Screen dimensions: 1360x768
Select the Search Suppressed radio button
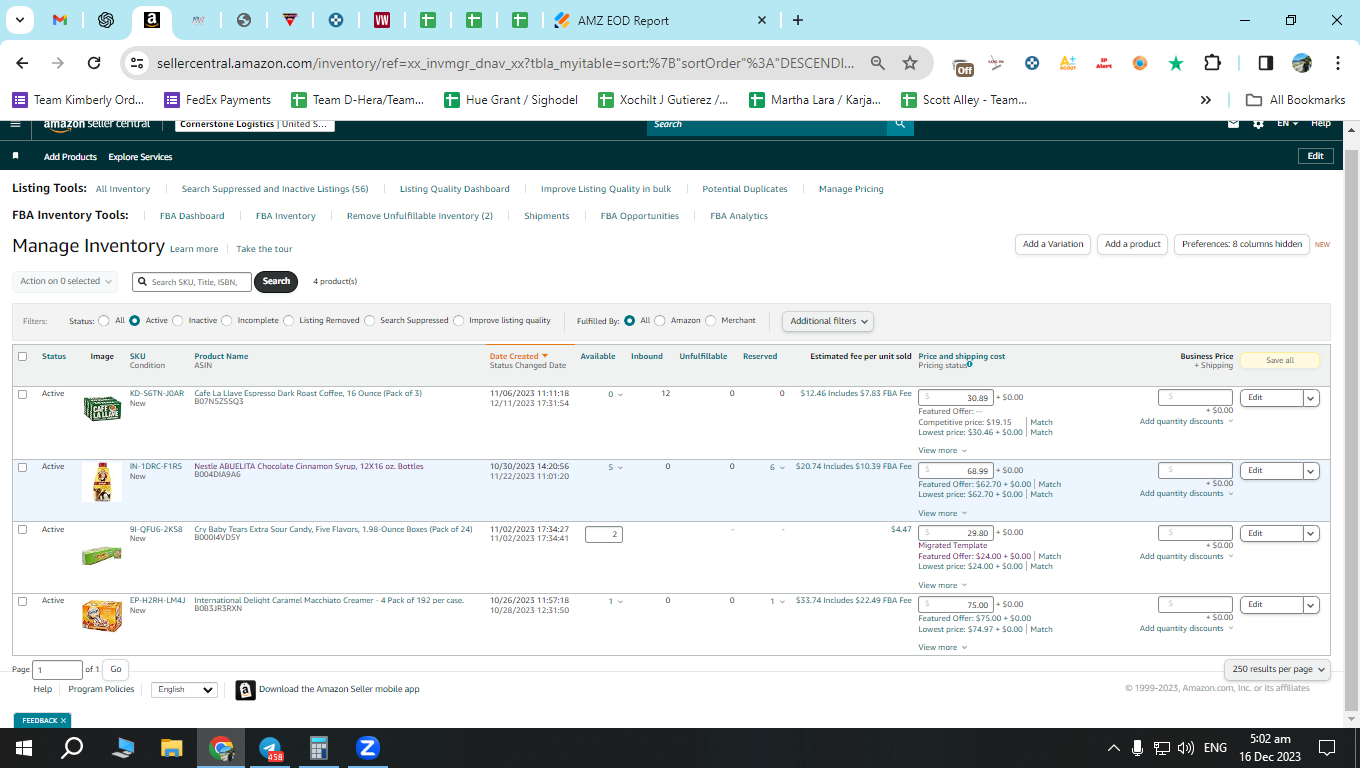369,321
